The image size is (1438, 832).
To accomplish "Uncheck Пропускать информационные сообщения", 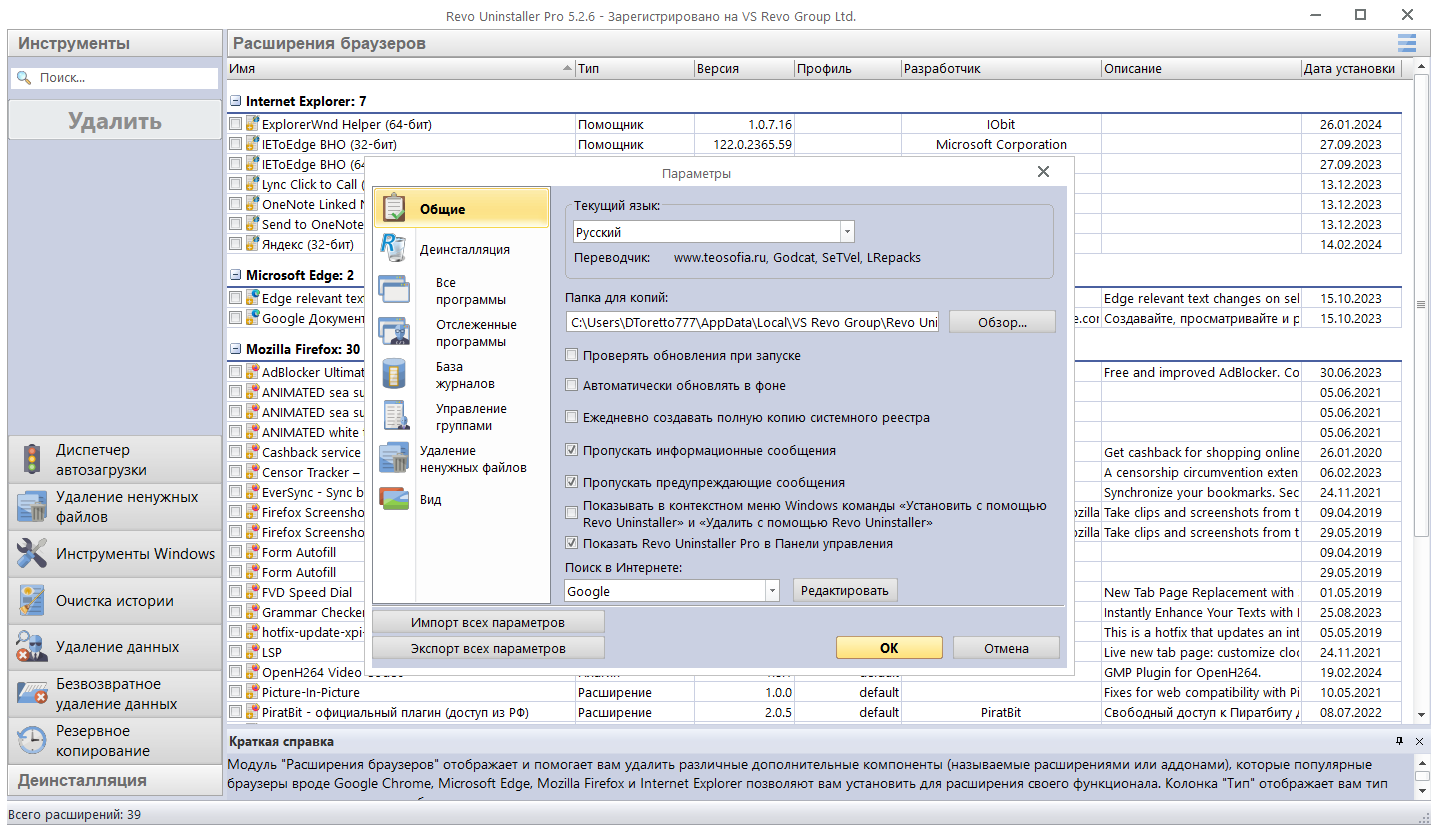I will coord(572,450).
